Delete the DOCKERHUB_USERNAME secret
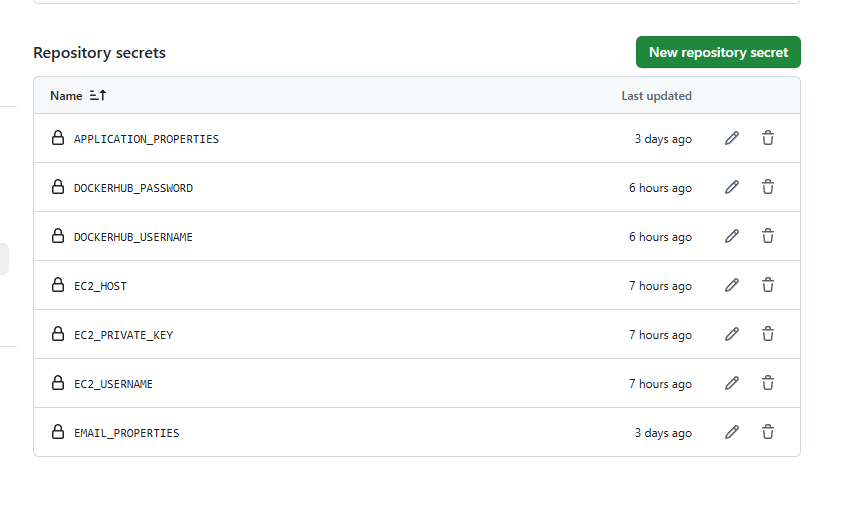Viewport: 866px width, 517px height. (768, 236)
